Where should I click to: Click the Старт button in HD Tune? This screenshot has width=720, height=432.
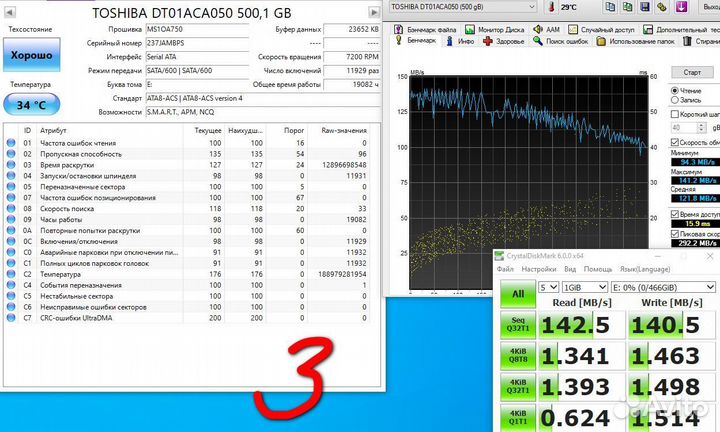[x=692, y=72]
